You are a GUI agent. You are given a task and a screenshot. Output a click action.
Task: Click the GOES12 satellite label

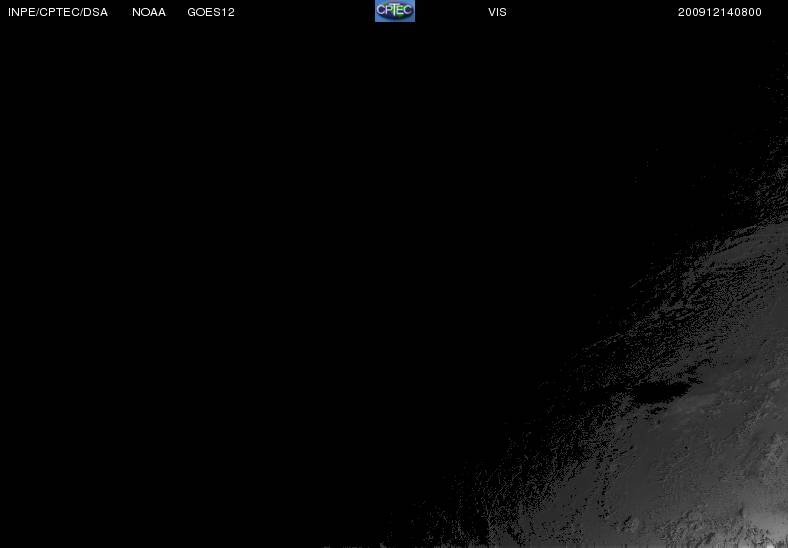211,12
